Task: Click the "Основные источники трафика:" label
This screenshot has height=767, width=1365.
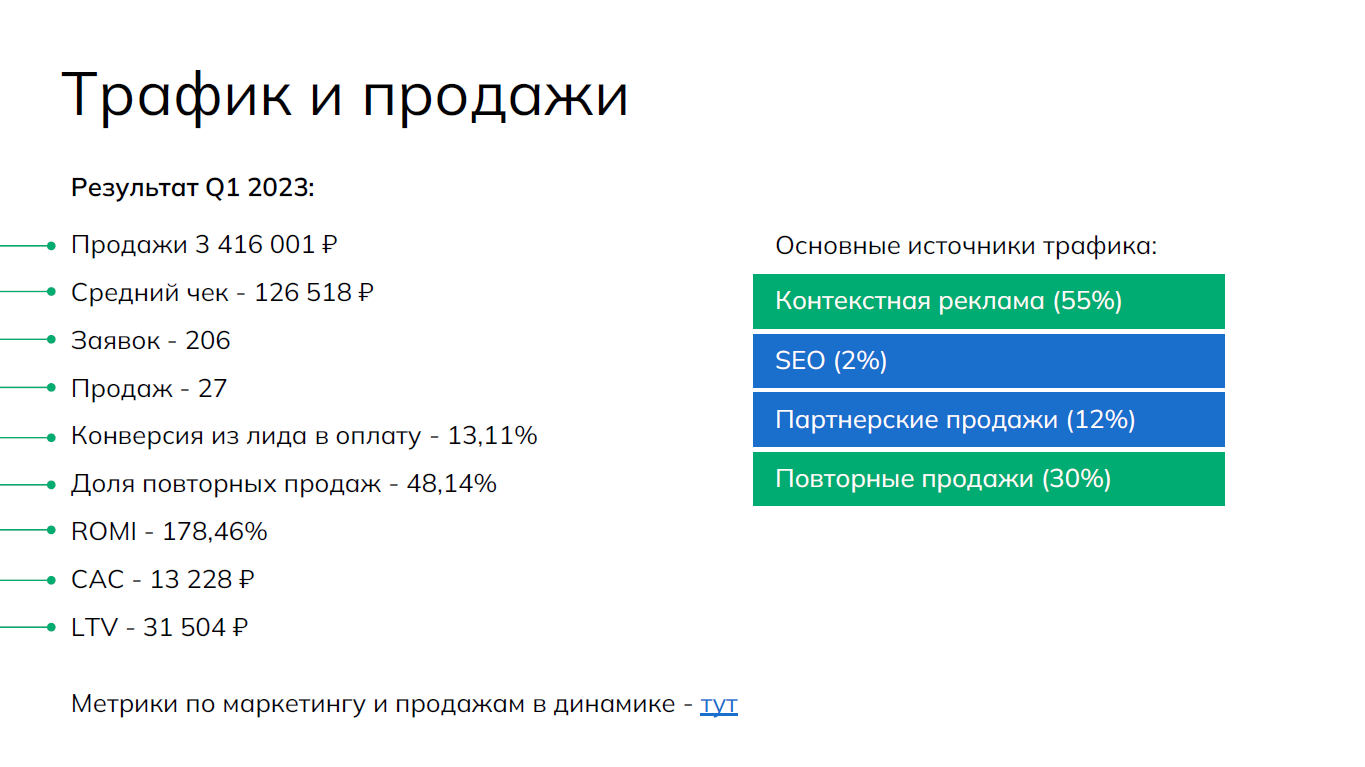Action: pos(966,246)
